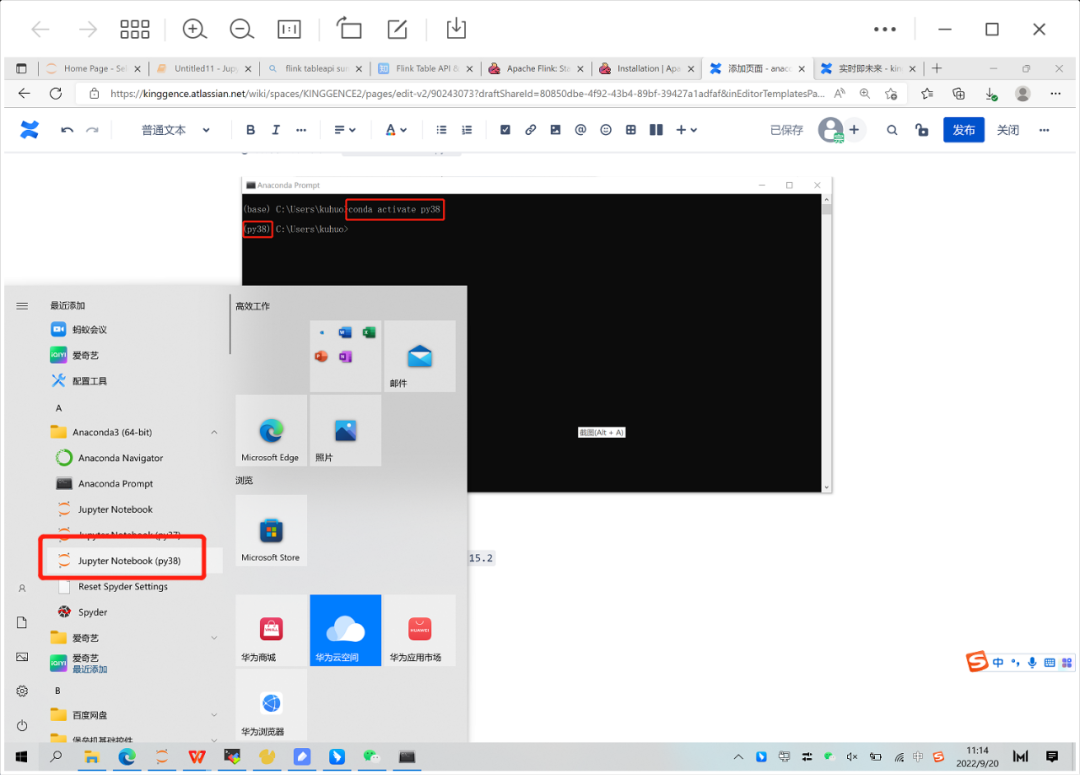This screenshot has height=775, width=1080.
Task: Open the Microsoft Edge tile
Action: click(x=271, y=431)
